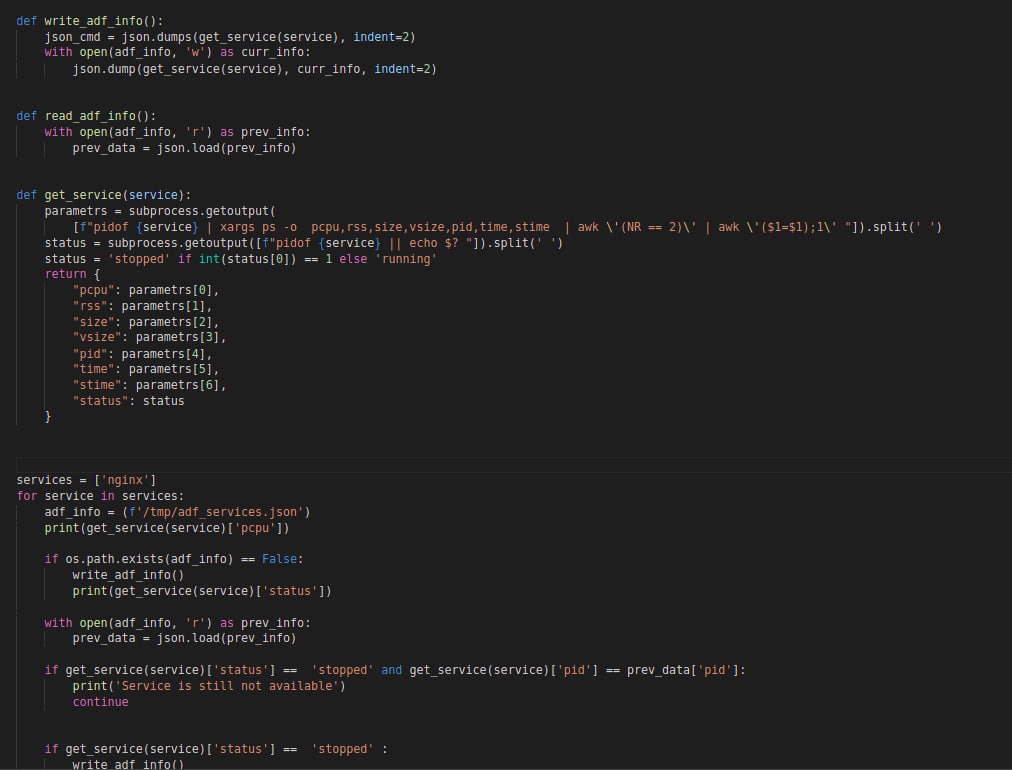Image resolution: width=1012 pixels, height=770 pixels.
Task: Click 'def get_service(service):' definition line
Action: [x=103, y=195]
